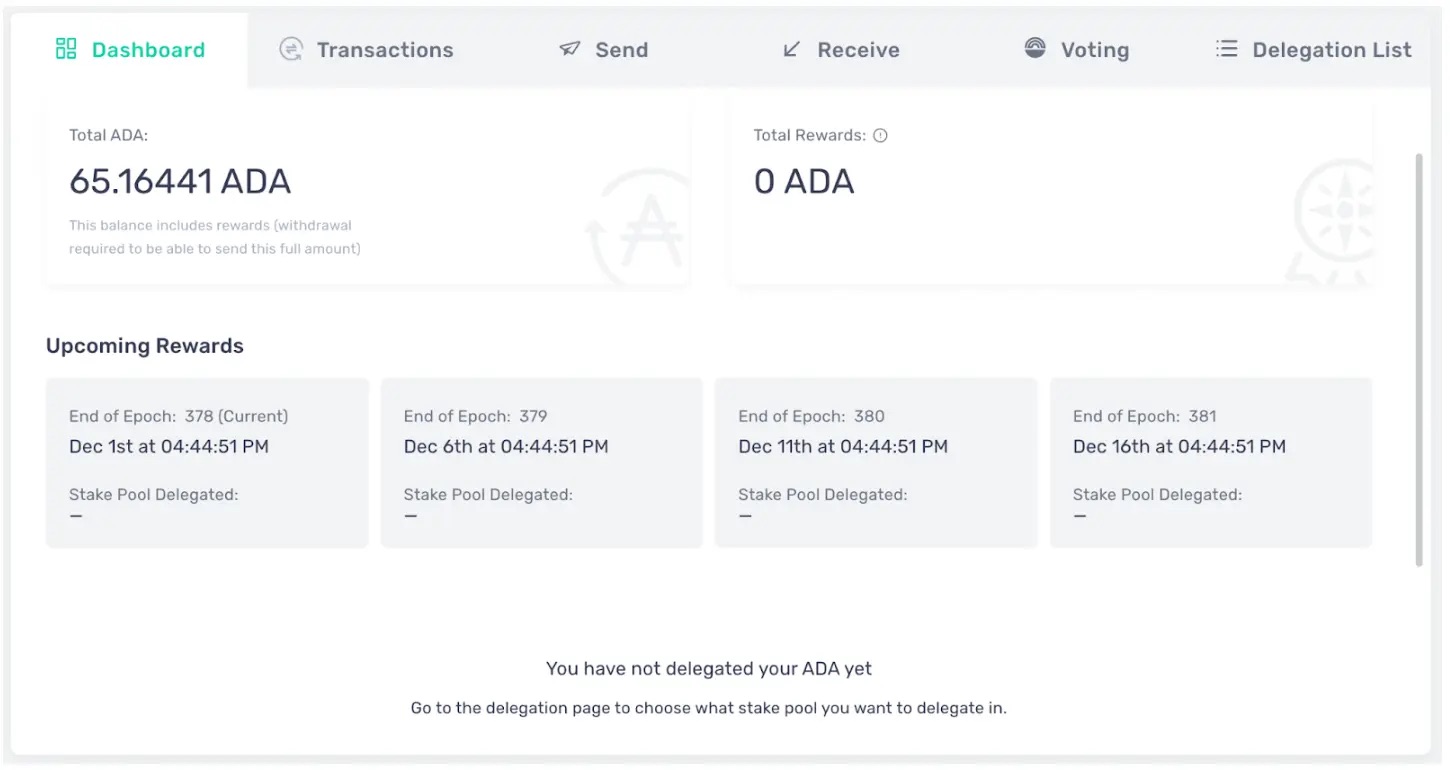The height and width of the screenshot is (770, 1450).
Task: Click the Receive arrow icon
Action: click(791, 49)
